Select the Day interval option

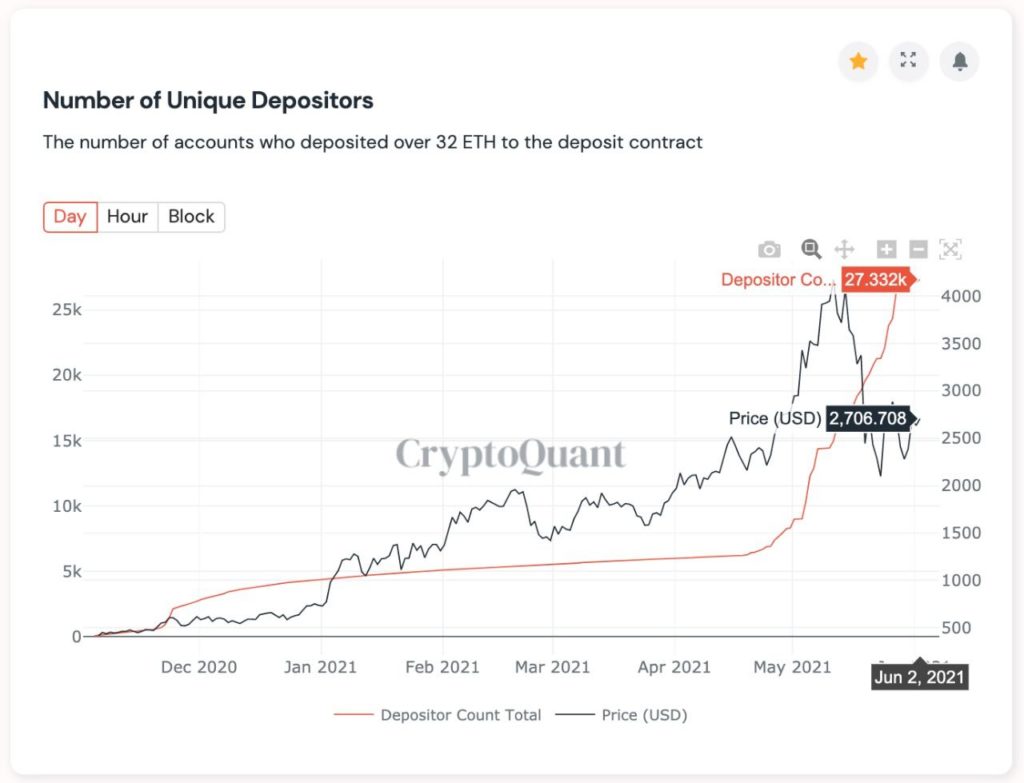click(x=69, y=216)
